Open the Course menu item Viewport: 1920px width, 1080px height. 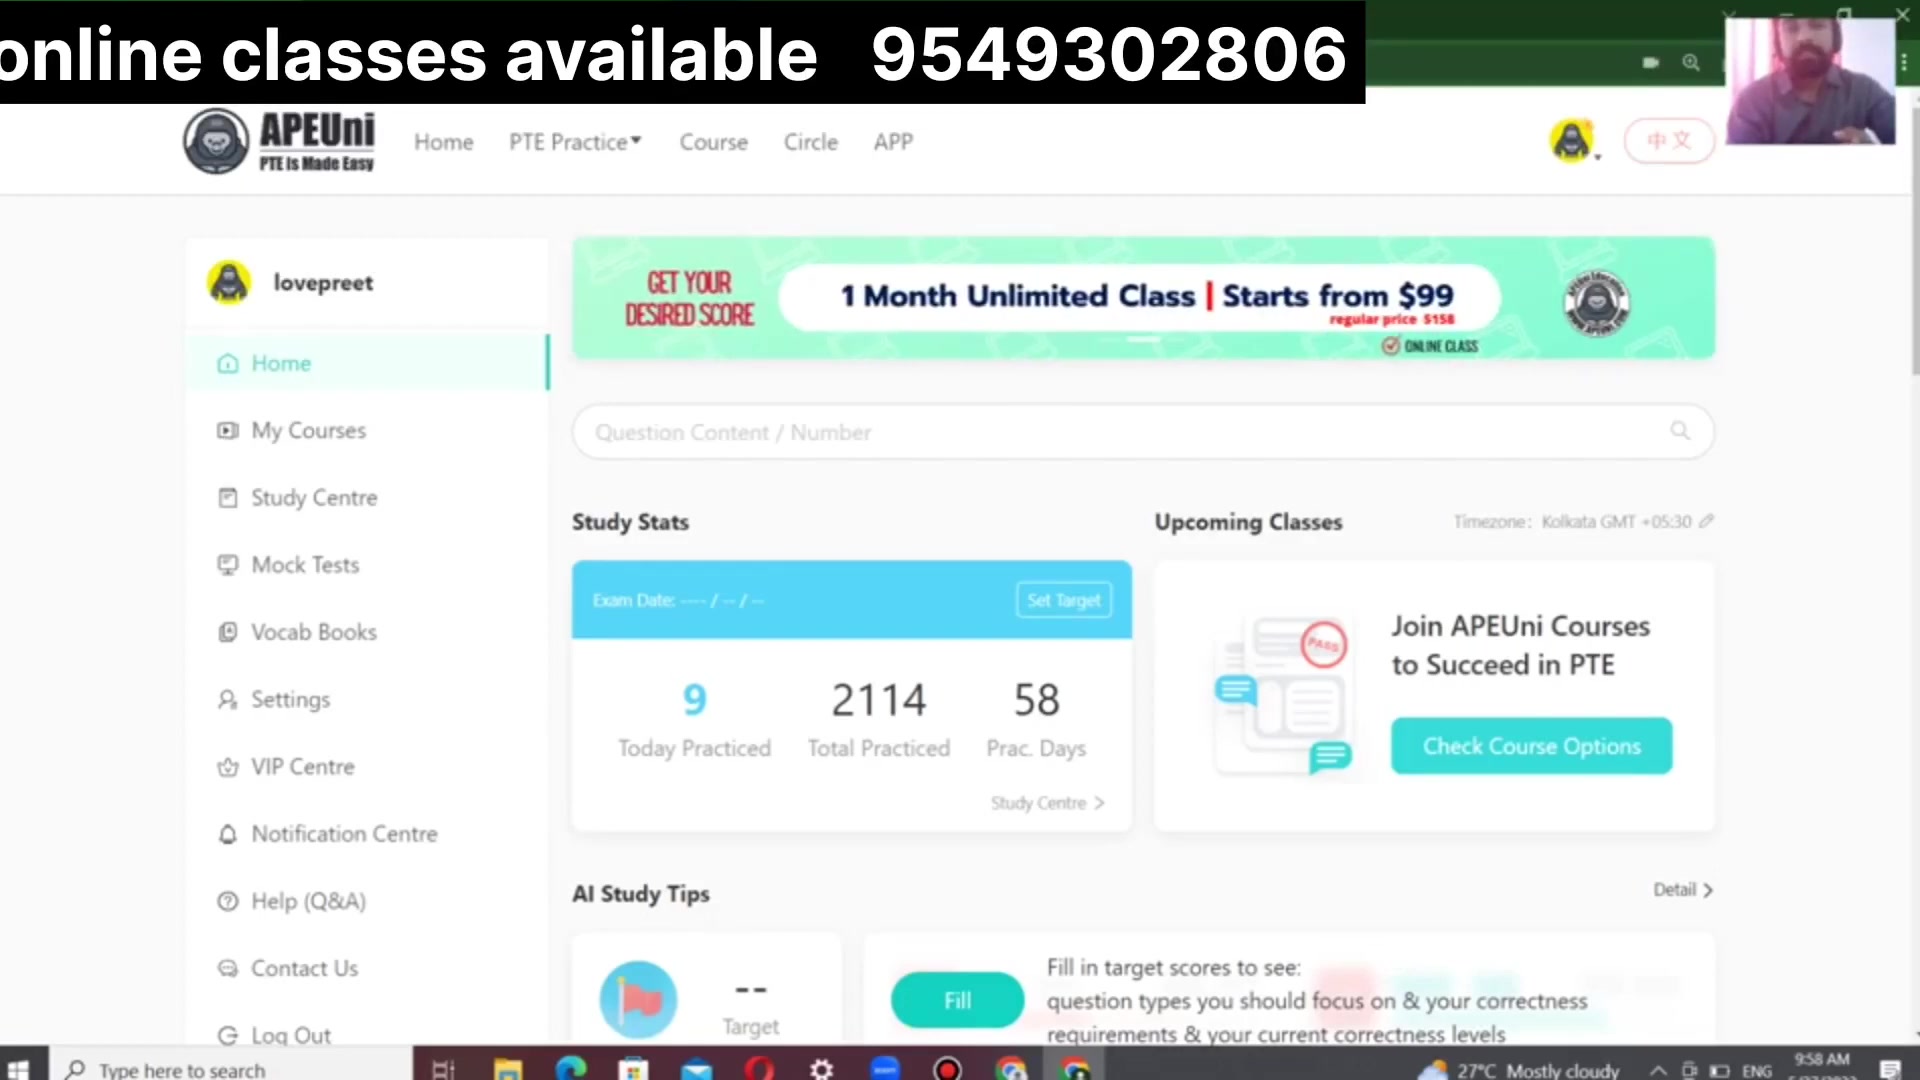pos(714,142)
